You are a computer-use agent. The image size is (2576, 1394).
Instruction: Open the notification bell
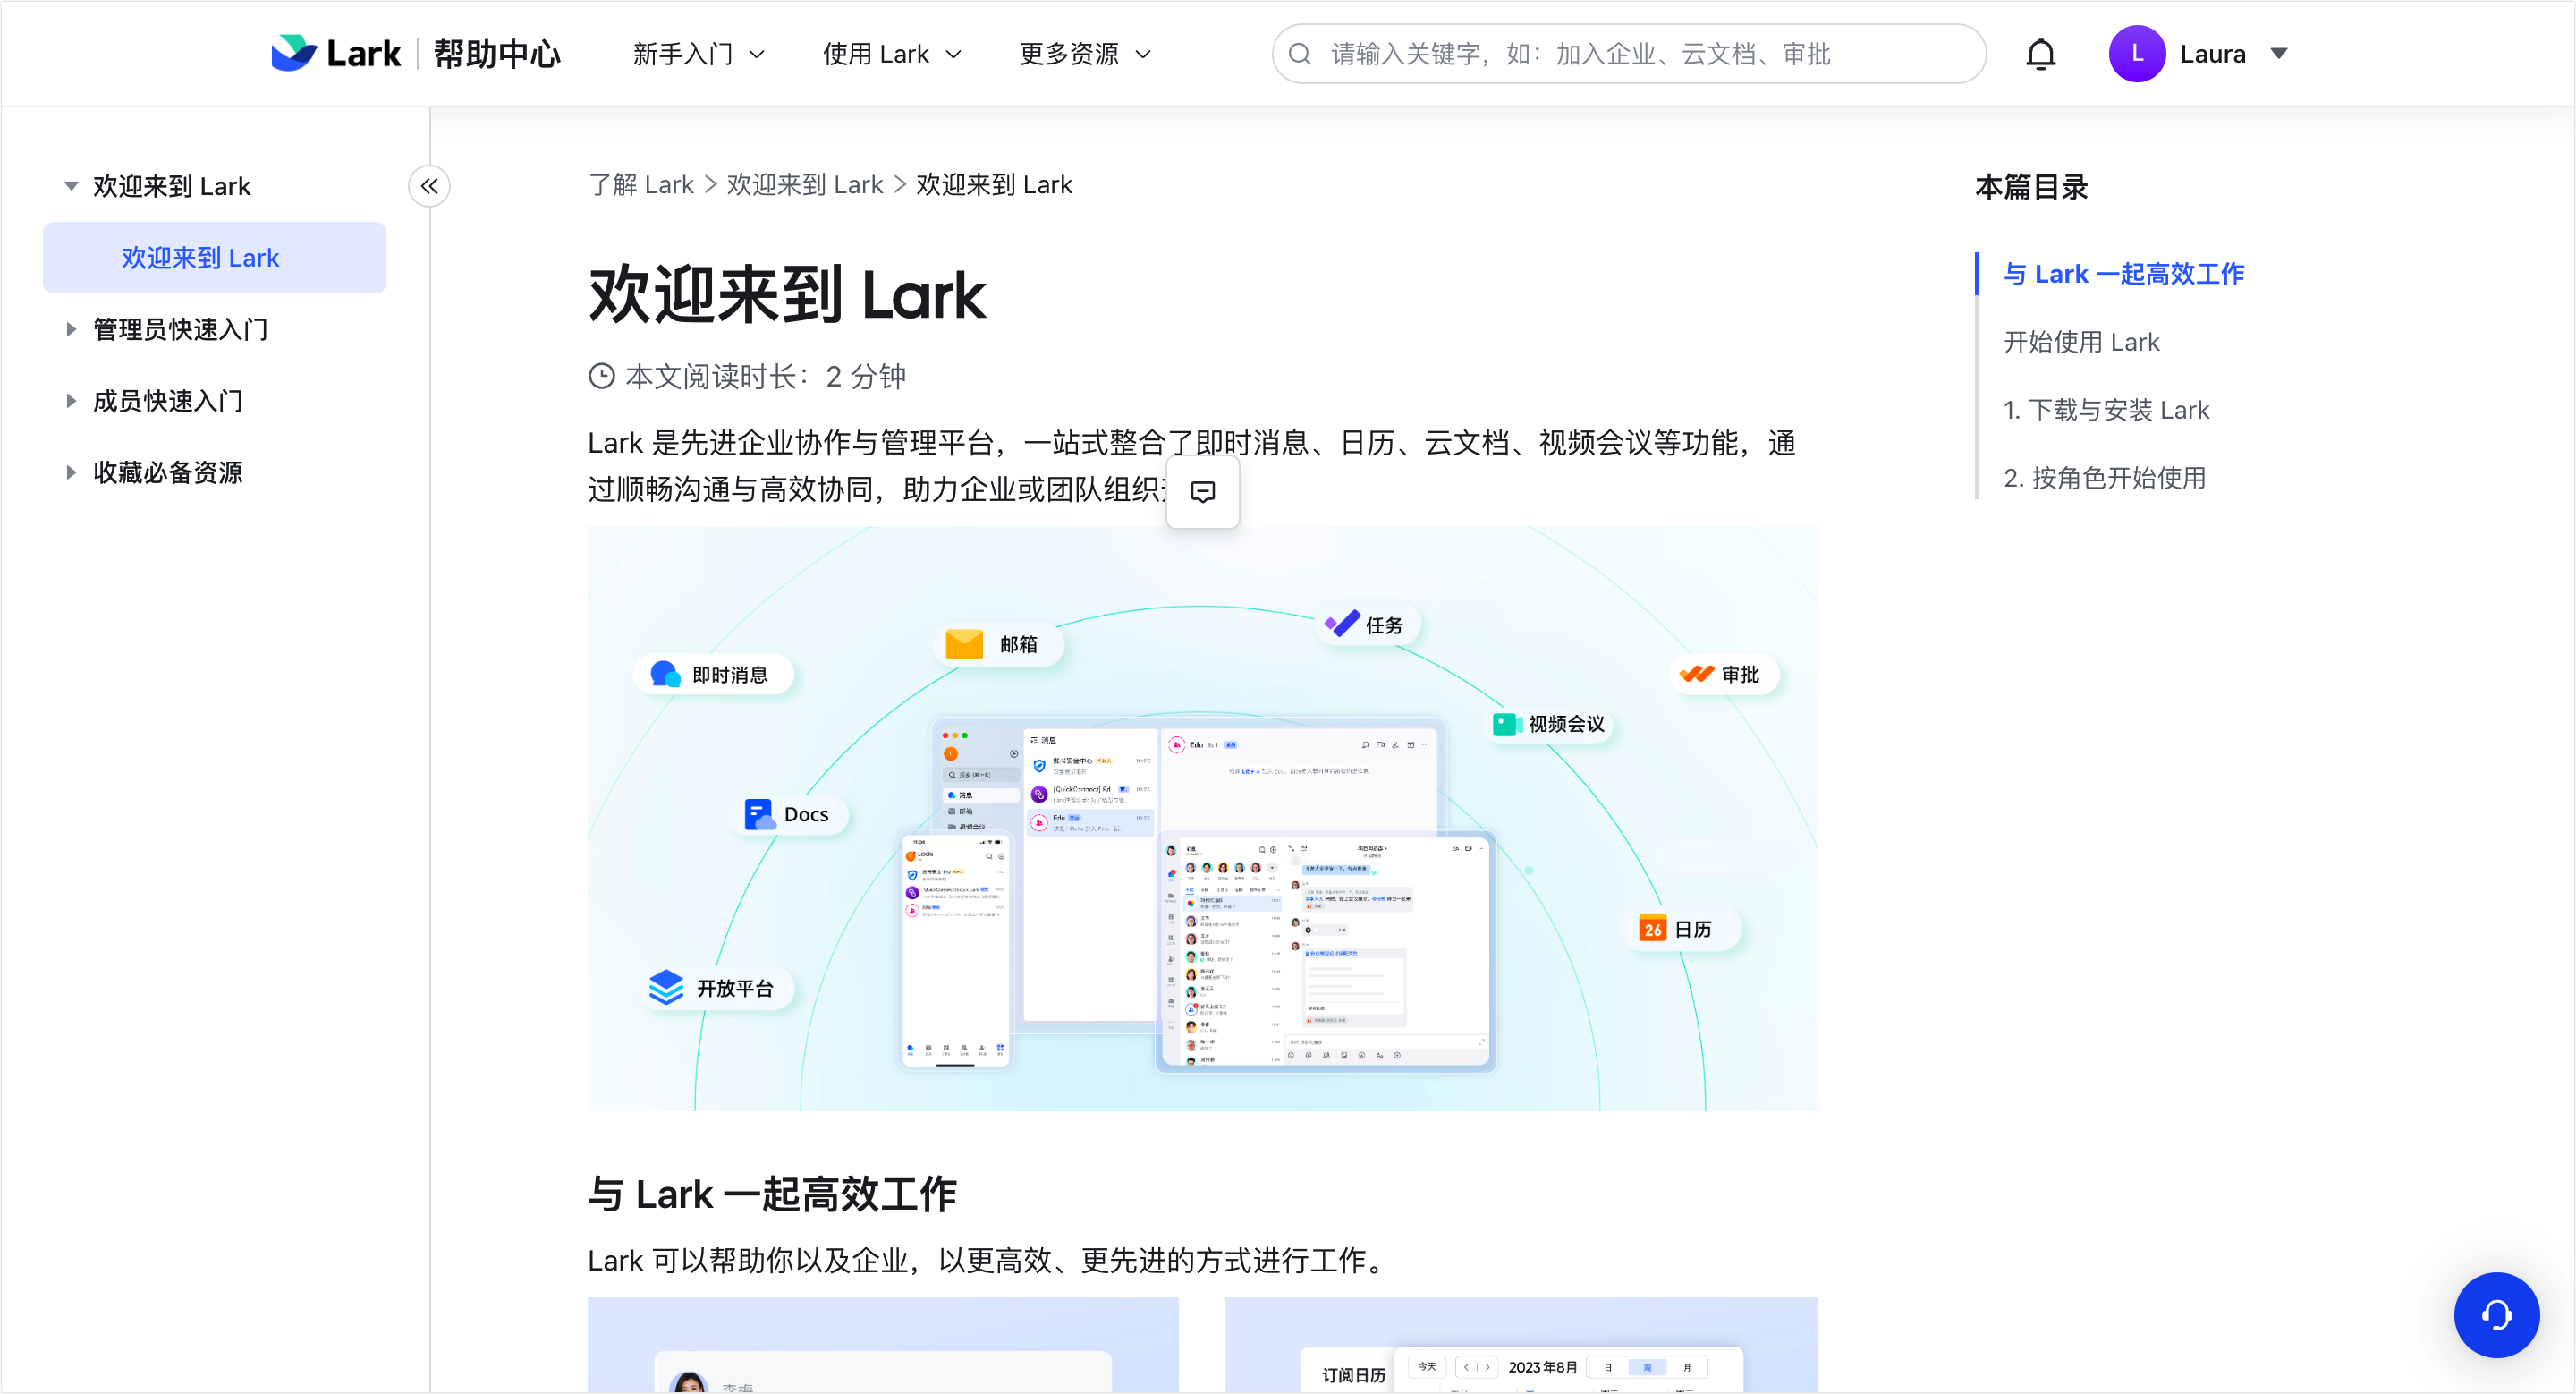(2040, 53)
